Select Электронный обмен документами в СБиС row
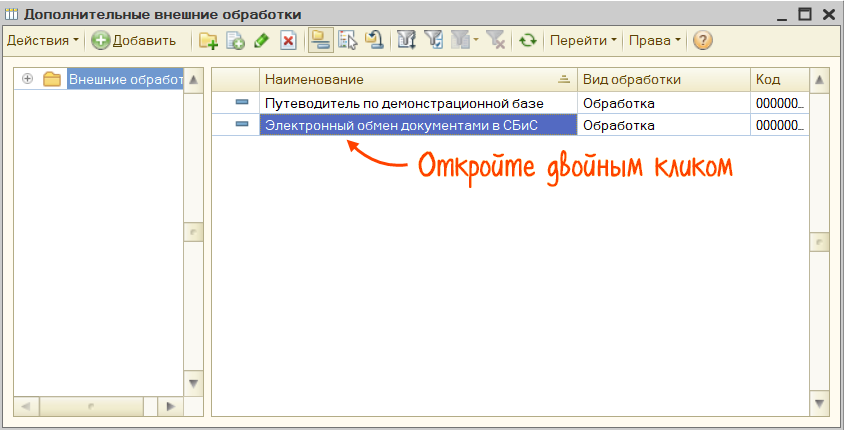 (x=416, y=125)
